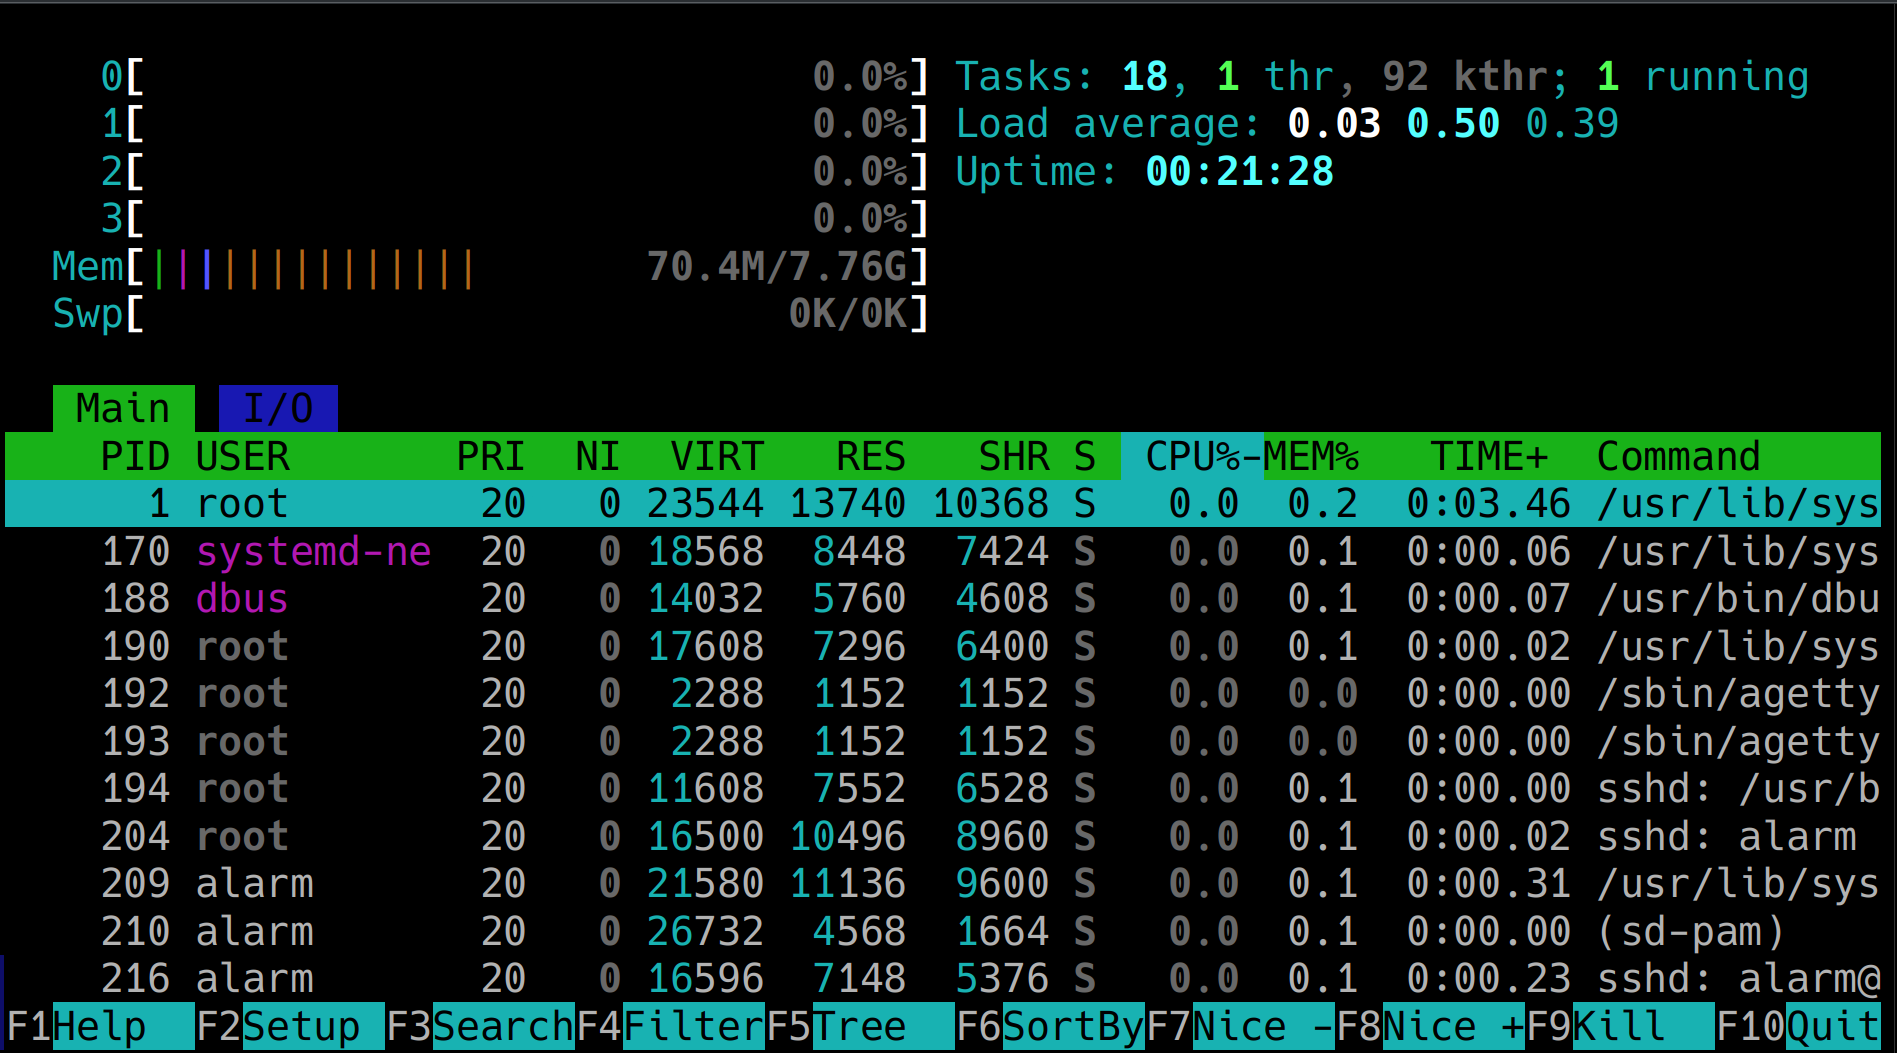Click the Swp usage bar
Screen dimensions: 1897x1053
[x=491, y=313]
